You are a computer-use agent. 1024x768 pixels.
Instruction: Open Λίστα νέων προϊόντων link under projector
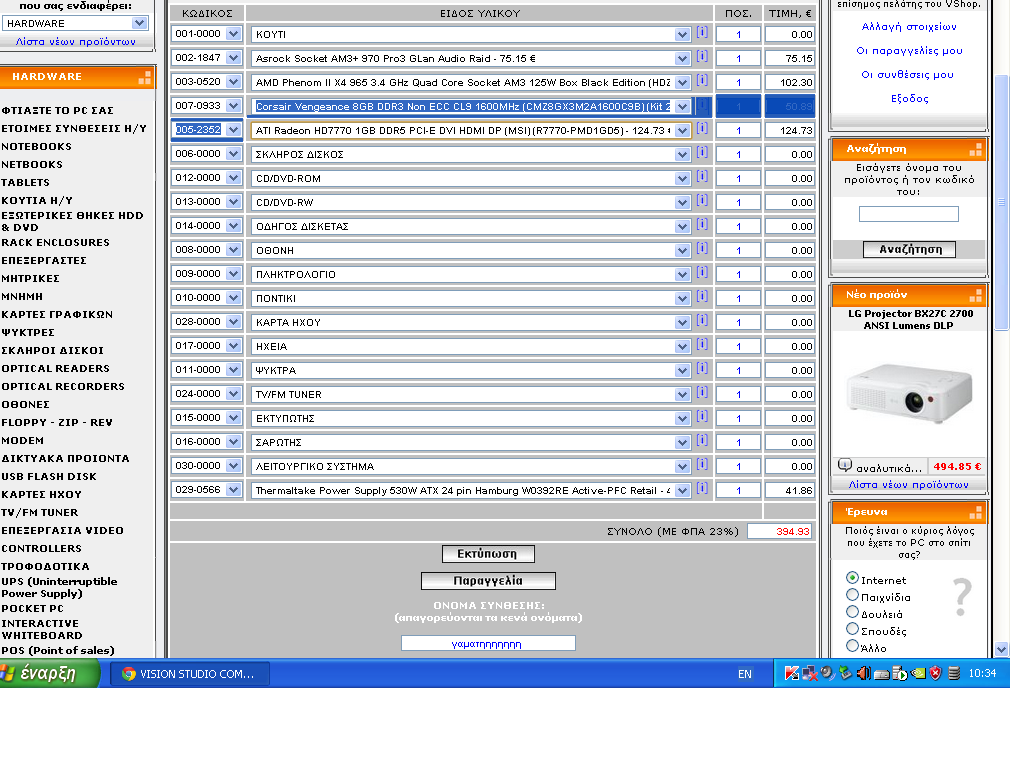point(908,485)
